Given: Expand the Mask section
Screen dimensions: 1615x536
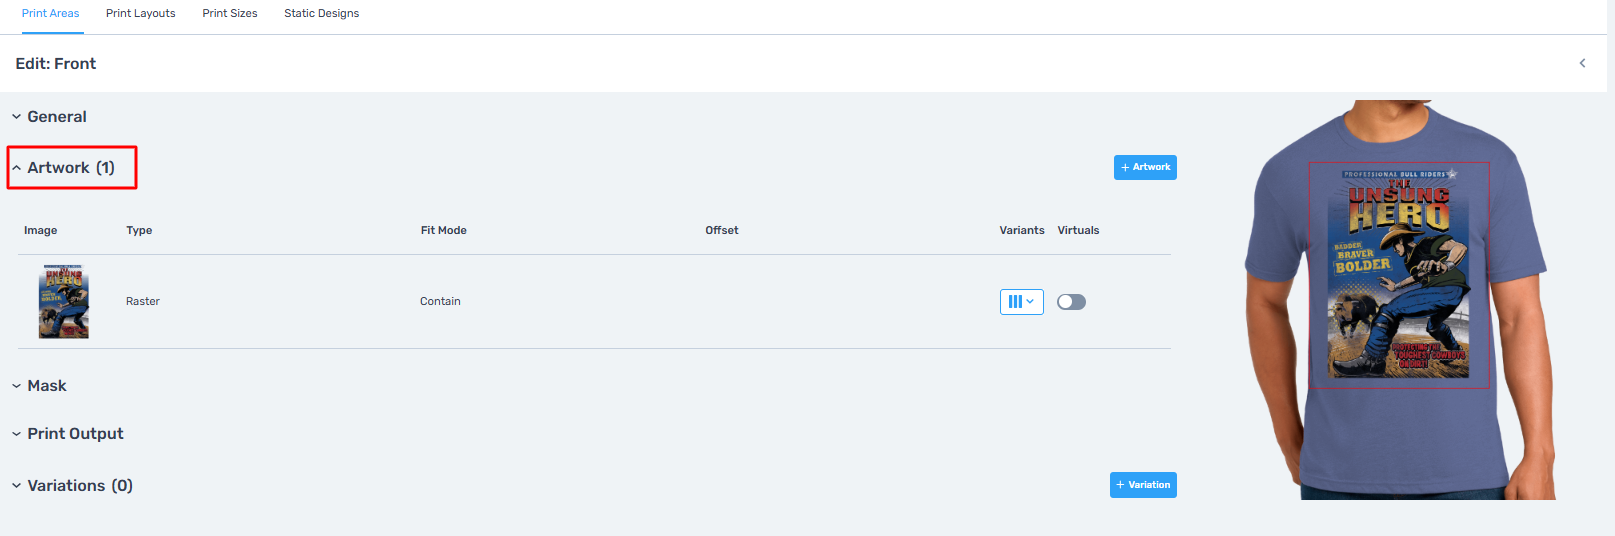Looking at the screenshot, I should pos(39,386).
